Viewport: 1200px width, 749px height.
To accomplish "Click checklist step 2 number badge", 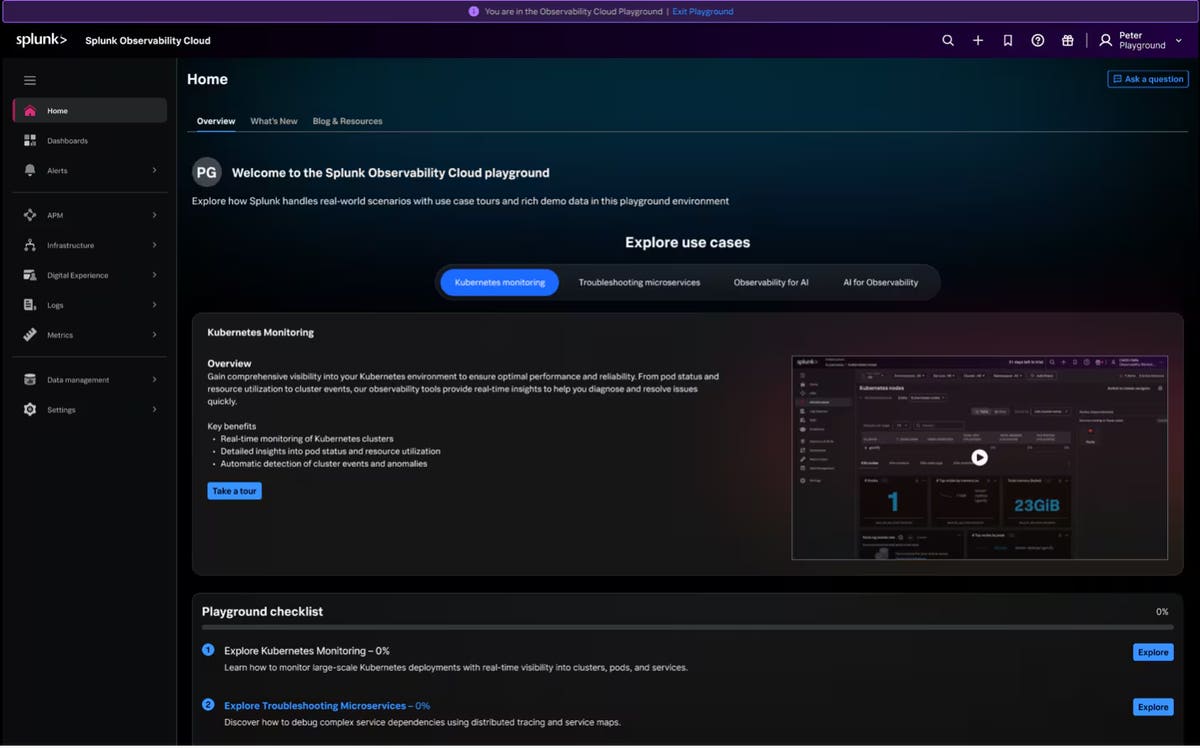I will pos(208,705).
